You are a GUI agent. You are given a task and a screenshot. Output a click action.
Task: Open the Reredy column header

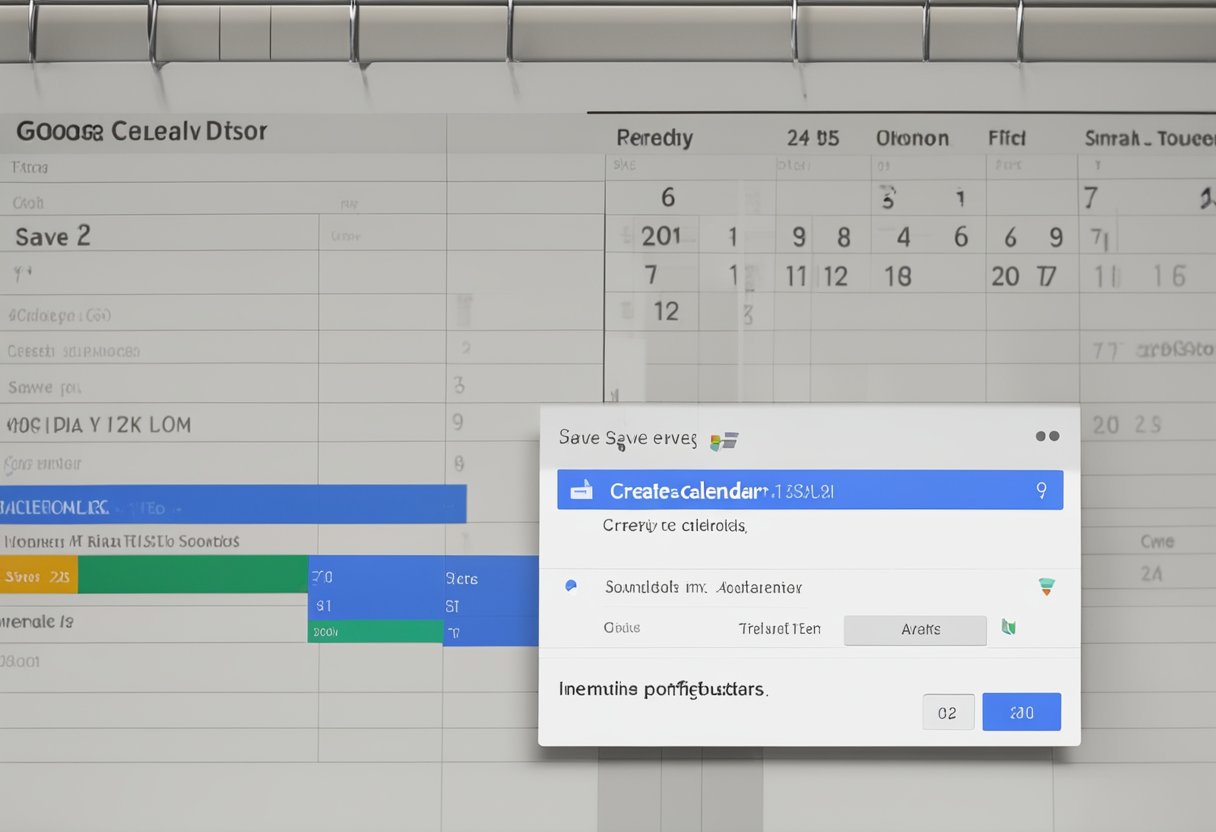point(654,138)
